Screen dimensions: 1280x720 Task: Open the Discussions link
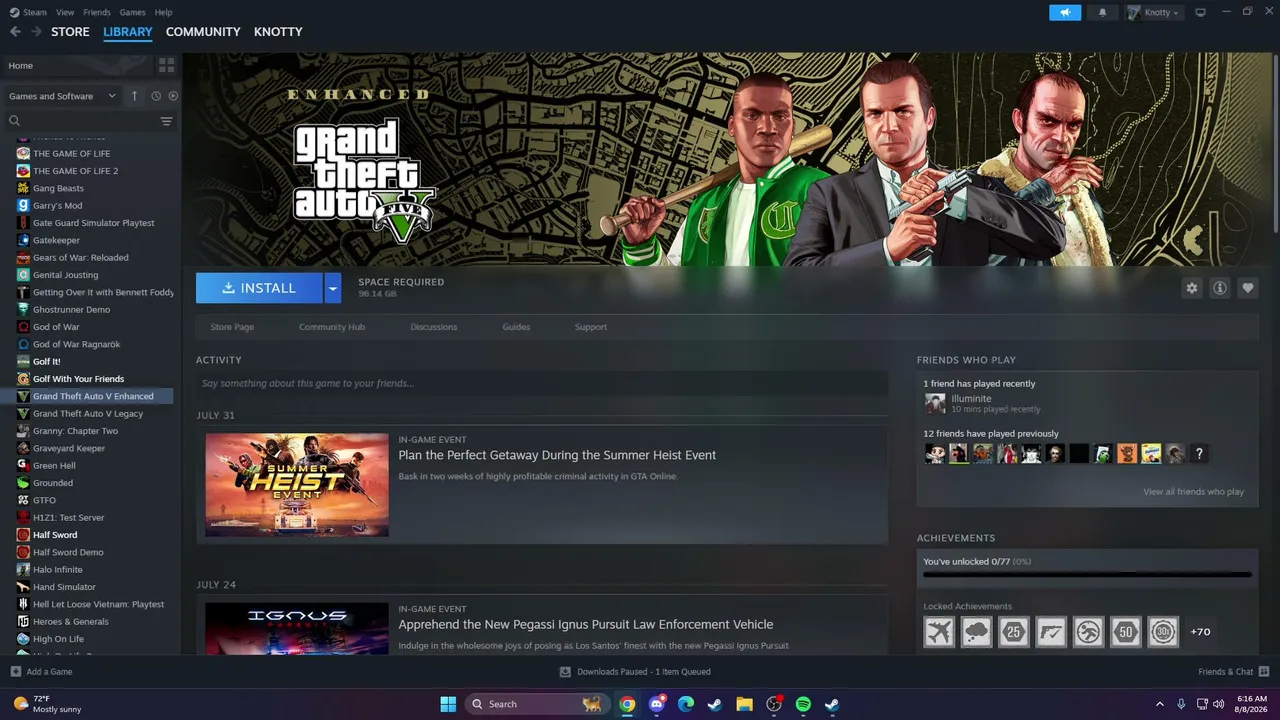[x=434, y=327]
